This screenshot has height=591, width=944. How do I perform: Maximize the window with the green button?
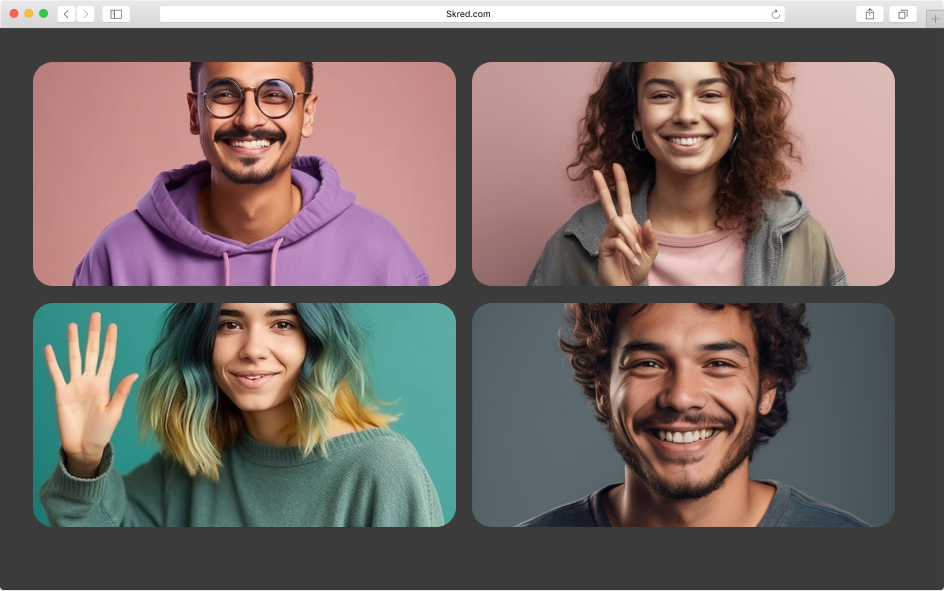coord(43,13)
